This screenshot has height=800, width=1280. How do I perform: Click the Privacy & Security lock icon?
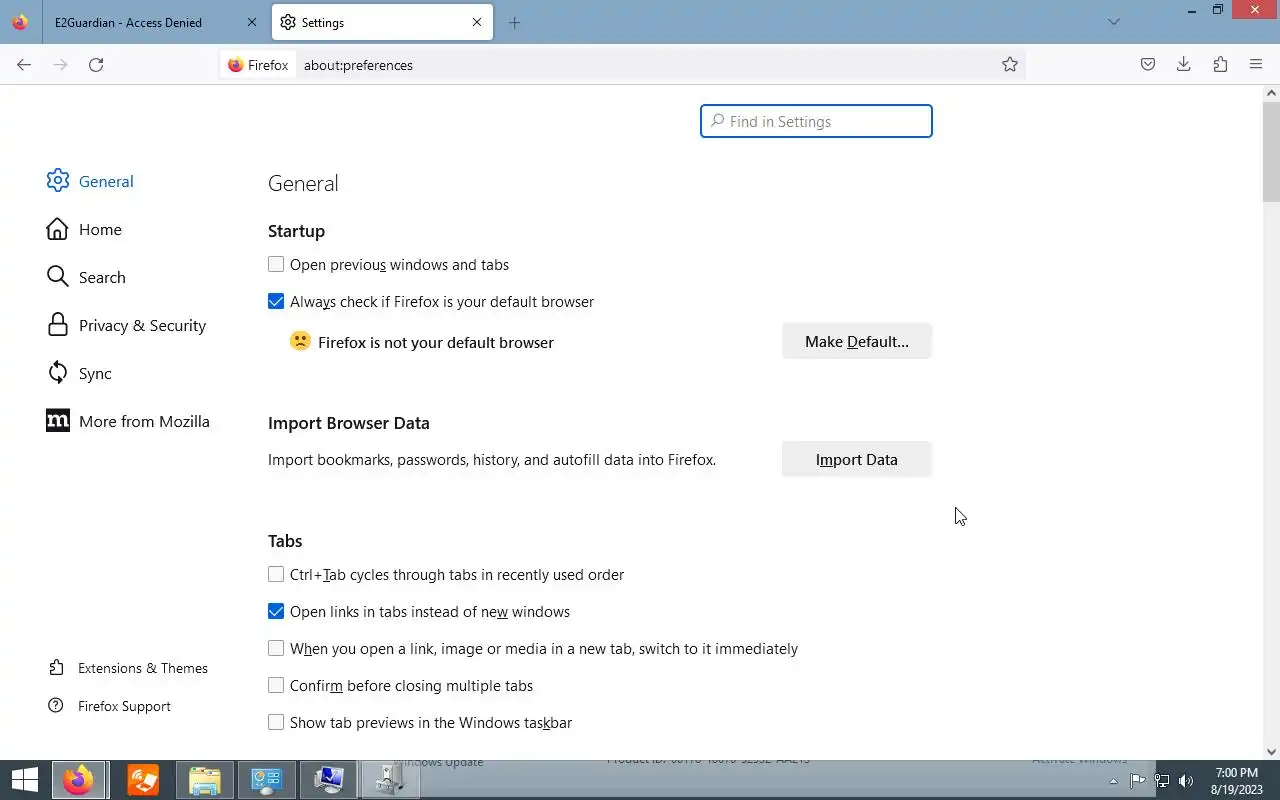point(58,325)
